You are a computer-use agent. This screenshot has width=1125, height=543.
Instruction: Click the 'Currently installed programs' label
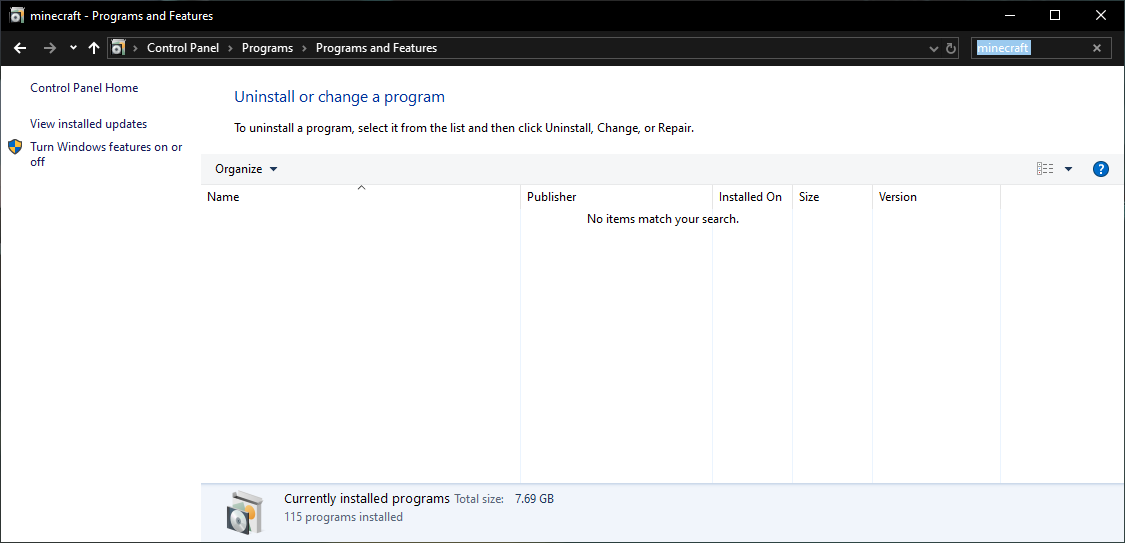367,498
